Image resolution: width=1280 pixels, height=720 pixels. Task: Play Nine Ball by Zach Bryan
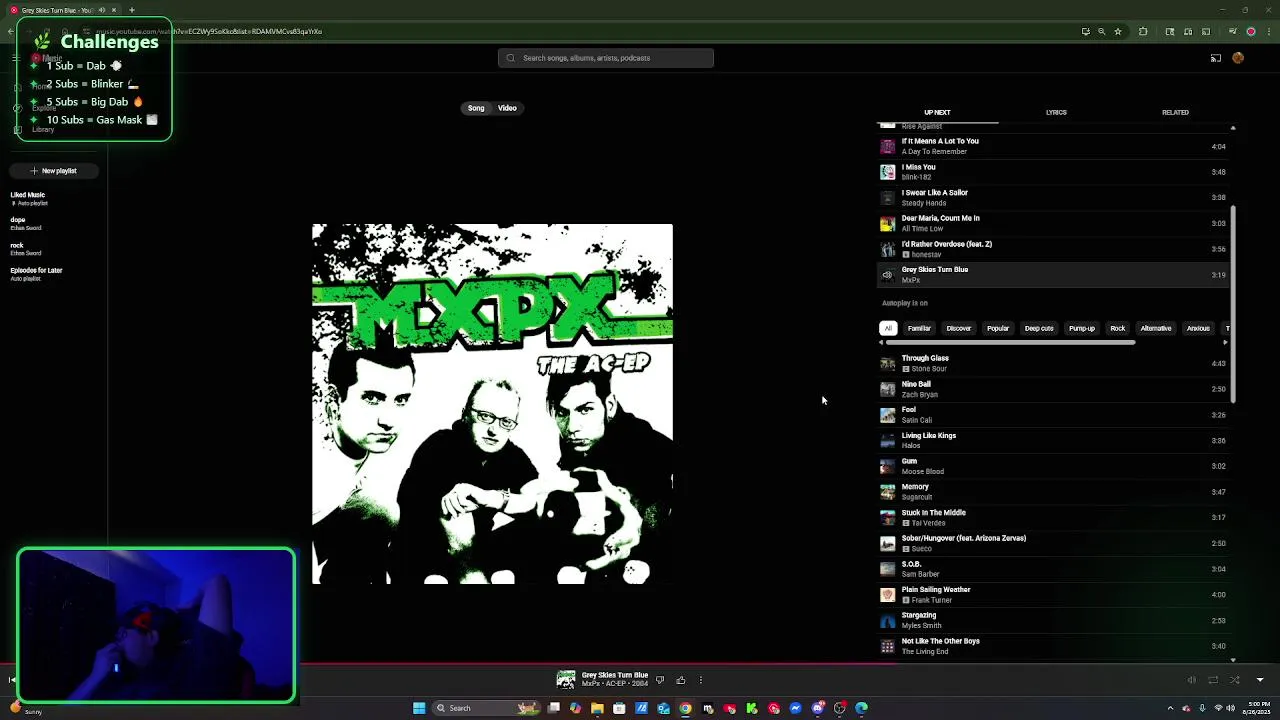(x=1053, y=389)
